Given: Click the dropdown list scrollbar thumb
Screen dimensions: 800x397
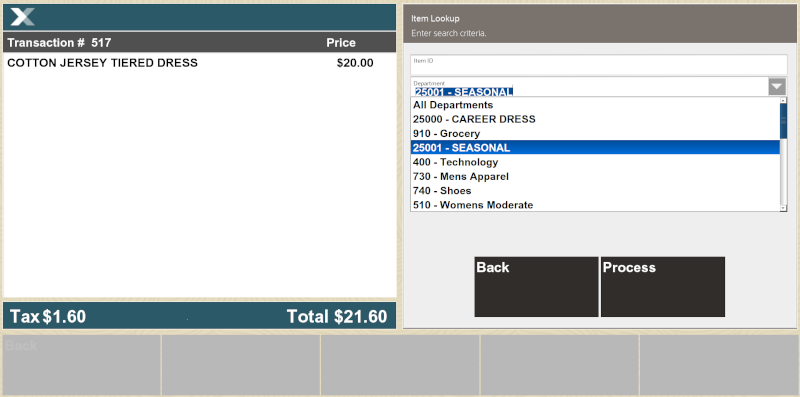Looking at the screenshot, I should point(783,121).
